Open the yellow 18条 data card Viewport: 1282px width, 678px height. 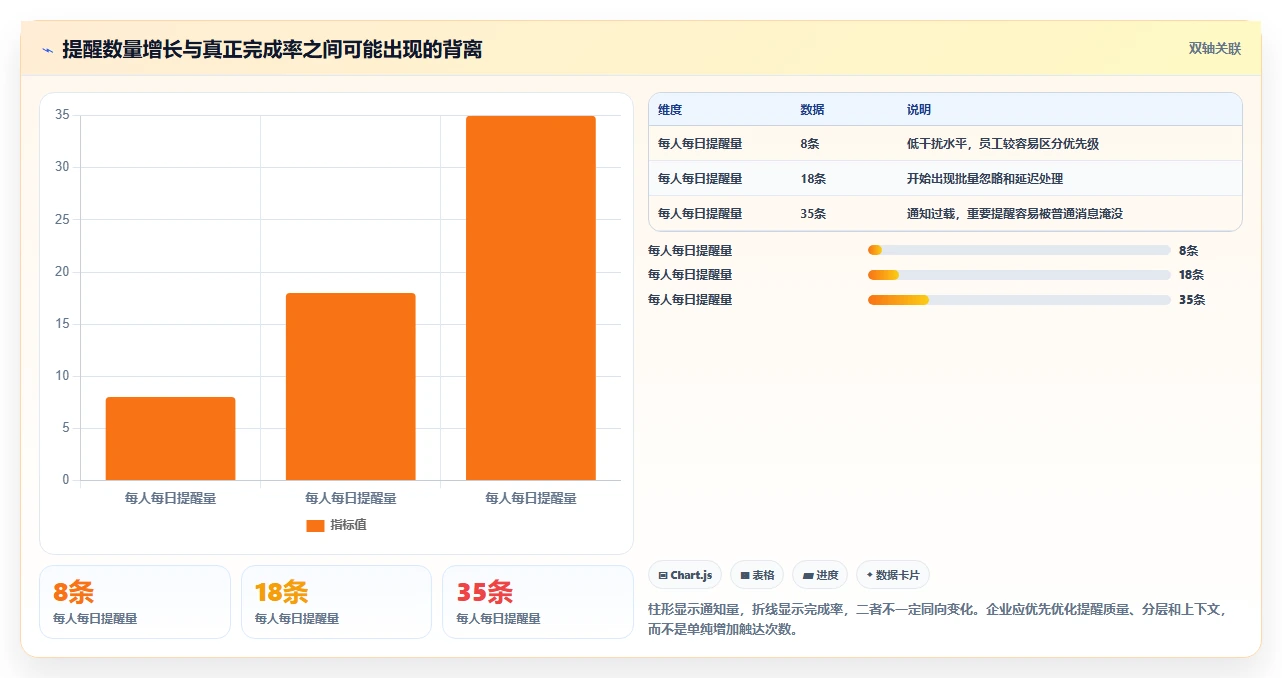(336, 602)
